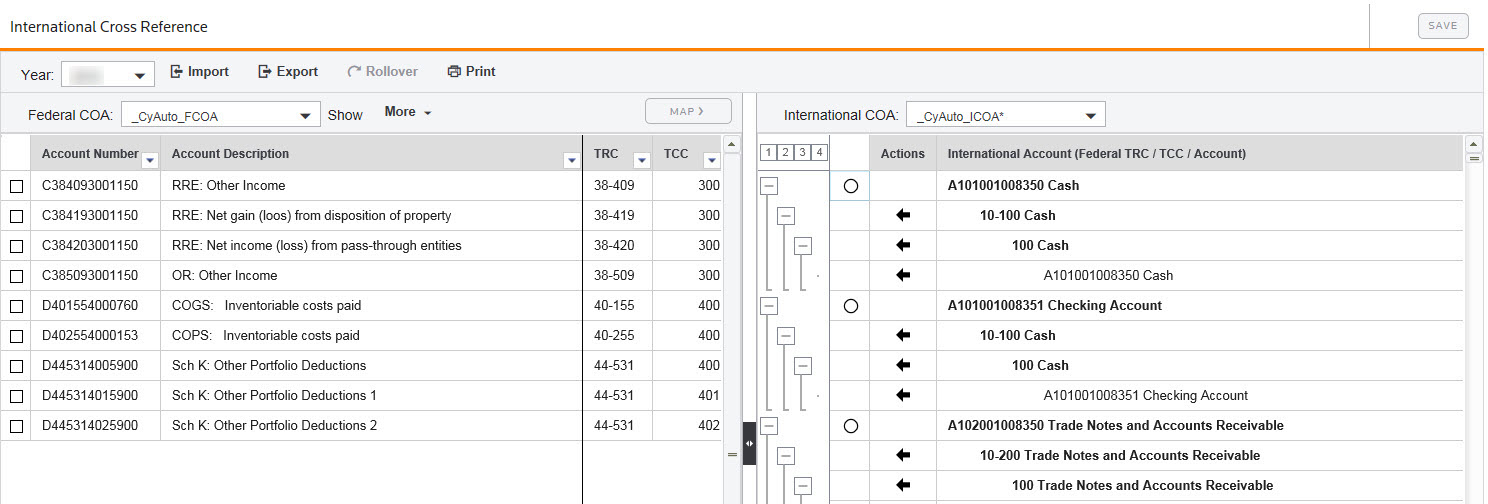Collapse A102001008350 Trade Notes tree node
The image size is (1488, 504).
click(769, 426)
